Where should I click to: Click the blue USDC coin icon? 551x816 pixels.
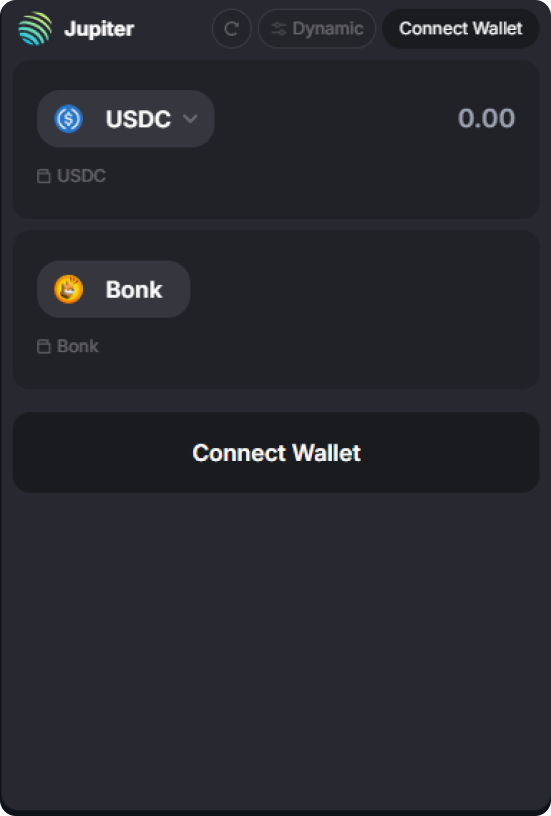[x=69, y=119]
